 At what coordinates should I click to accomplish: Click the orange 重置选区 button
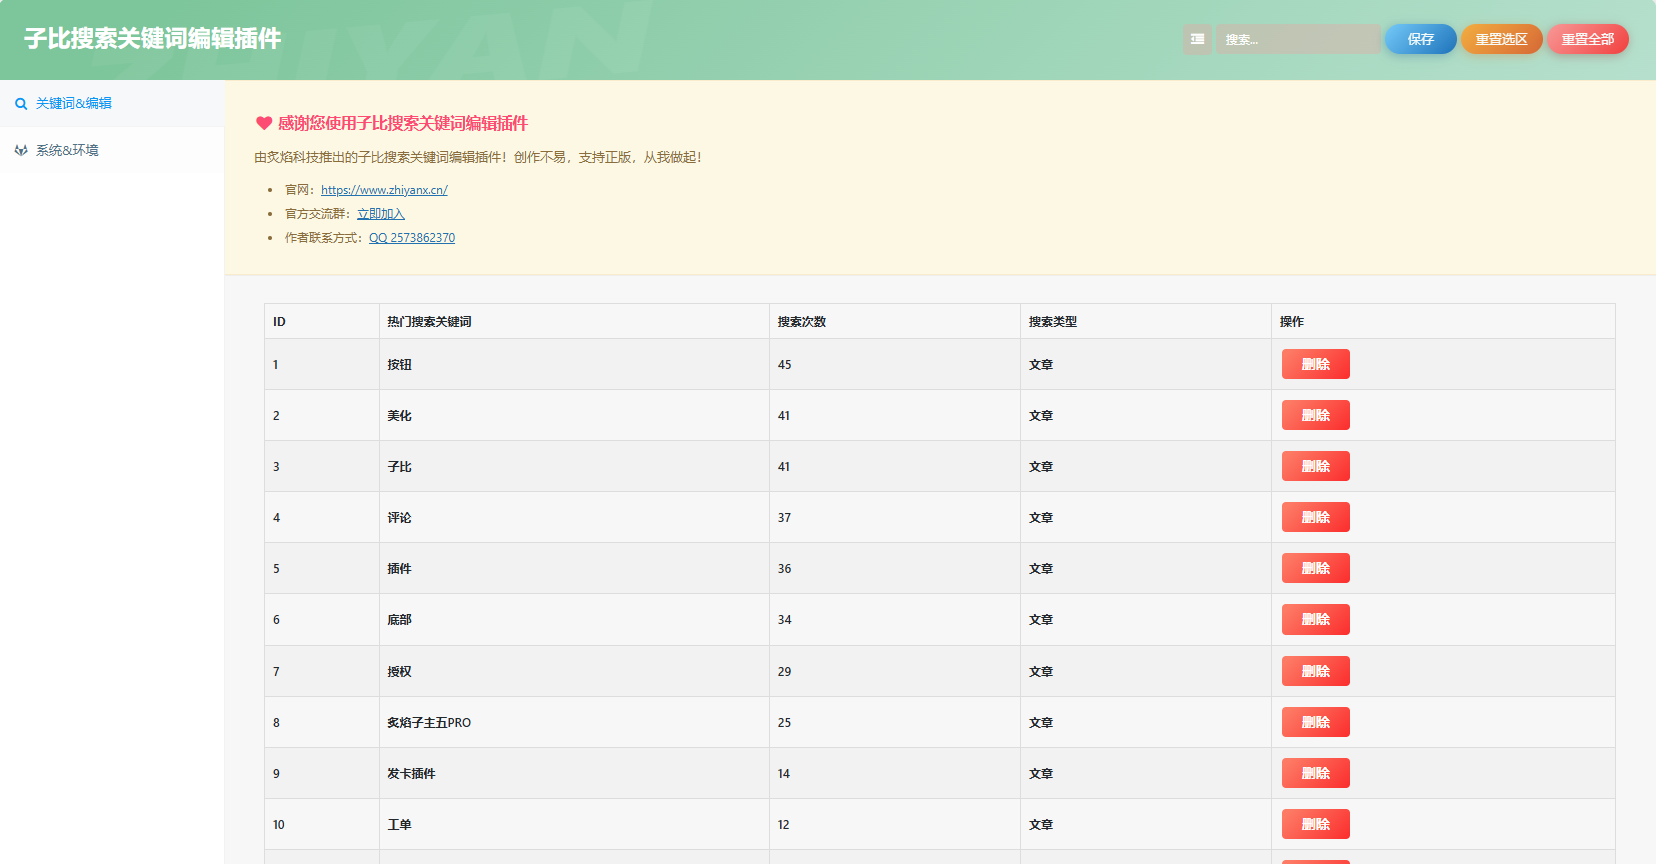click(x=1501, y=39)
